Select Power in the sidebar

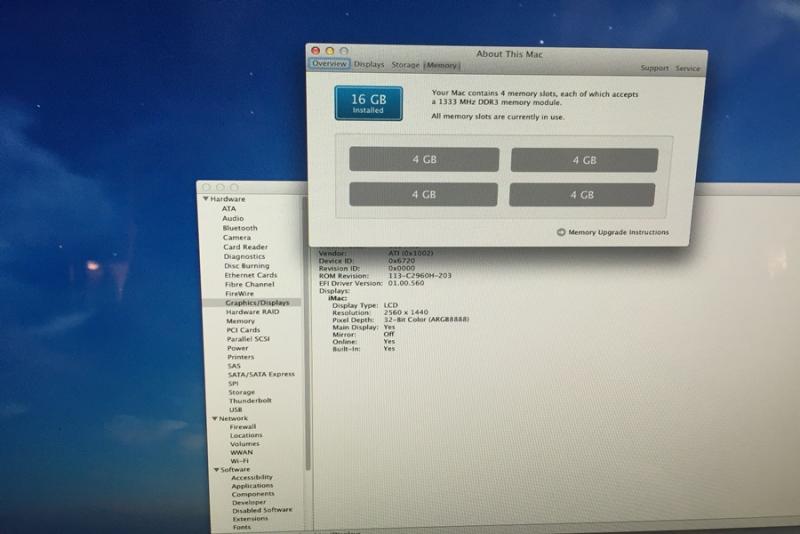pos(238,348)
